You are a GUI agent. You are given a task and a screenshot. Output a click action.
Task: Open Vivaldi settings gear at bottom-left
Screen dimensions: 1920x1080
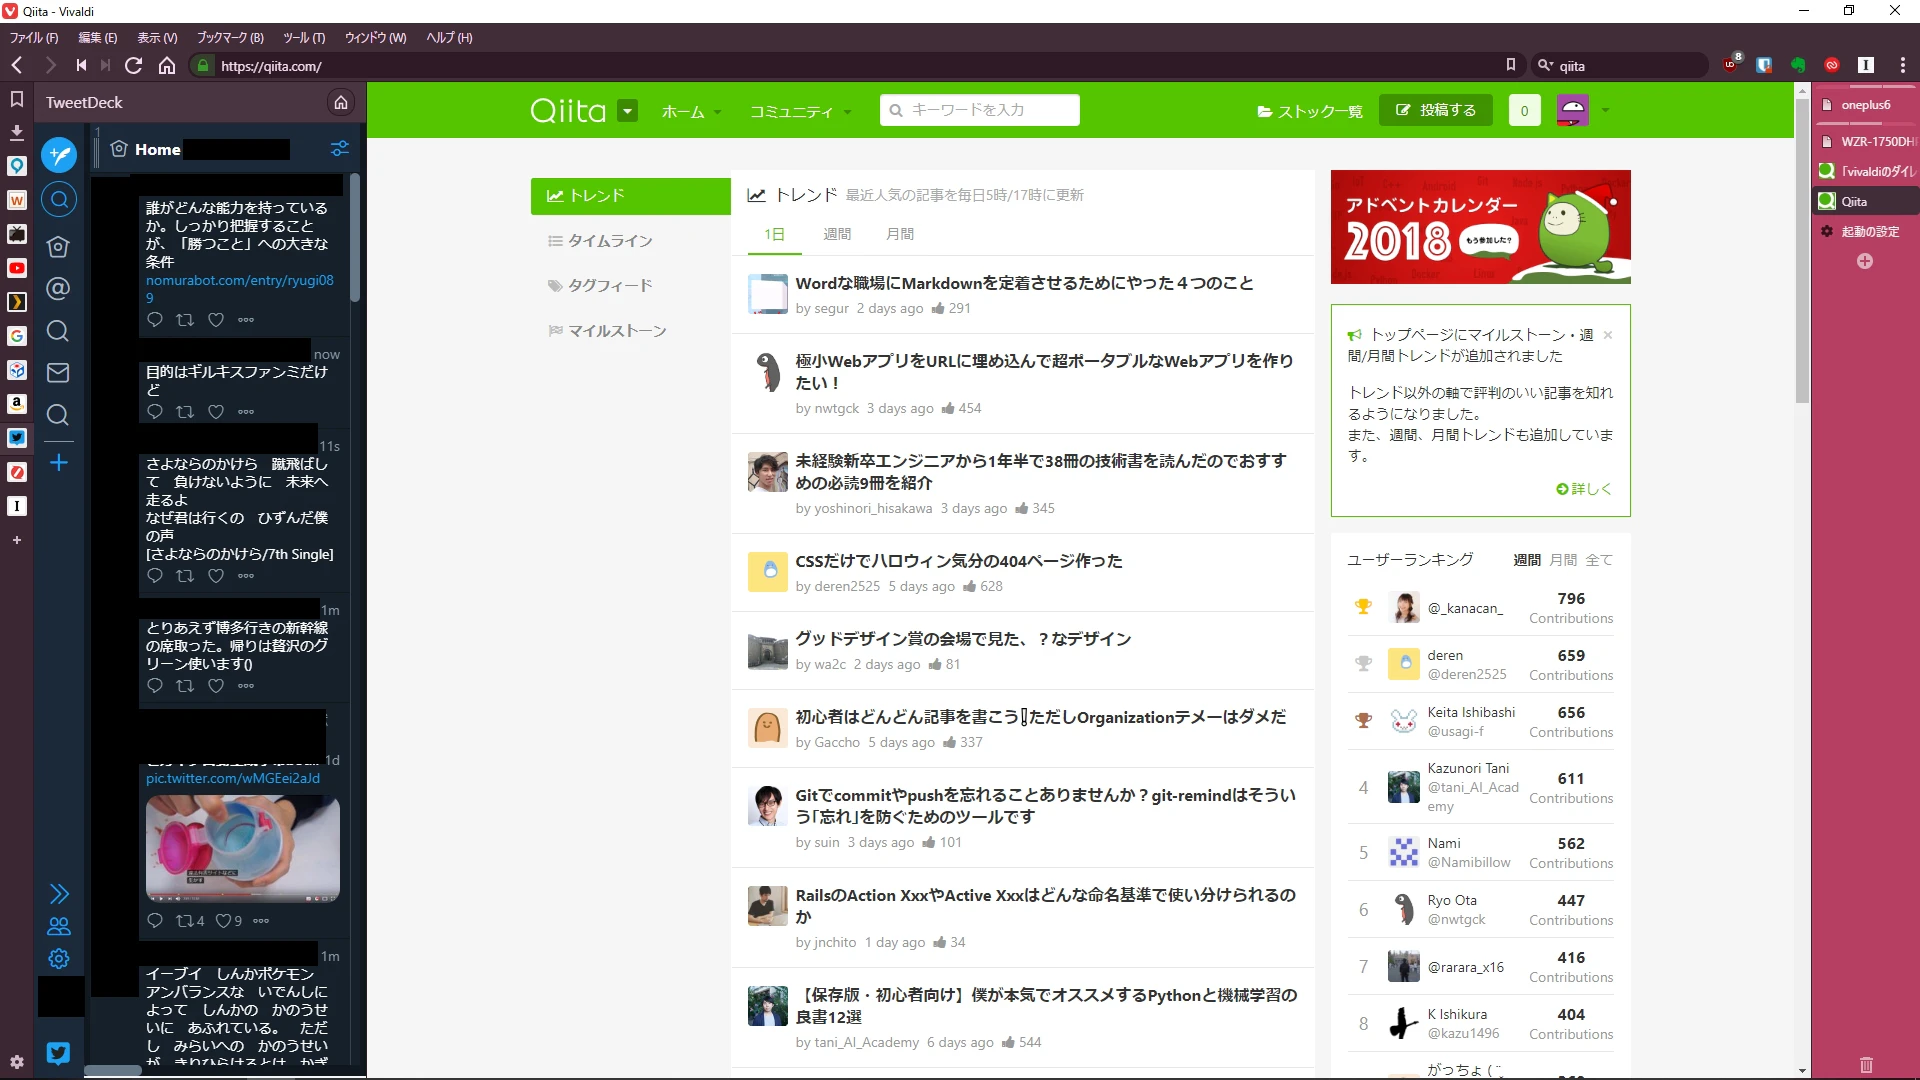tap(17, 1062)
